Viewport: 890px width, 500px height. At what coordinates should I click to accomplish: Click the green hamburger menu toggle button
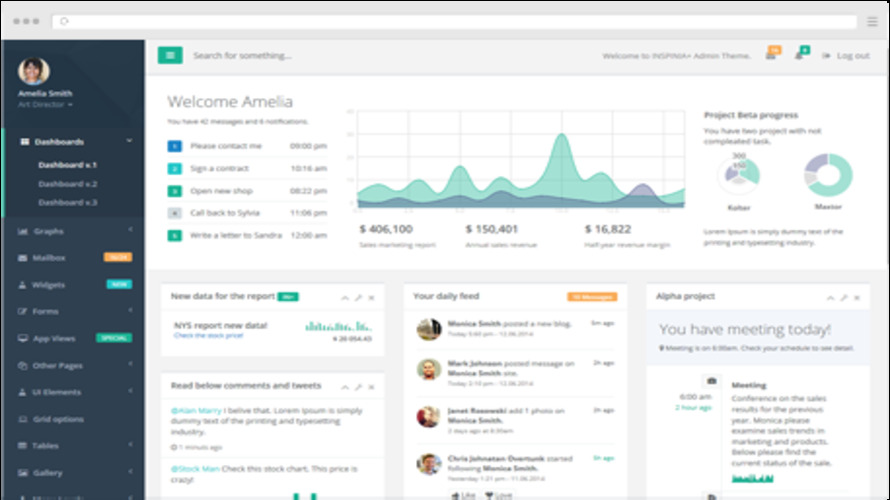[x=170, y=55]
